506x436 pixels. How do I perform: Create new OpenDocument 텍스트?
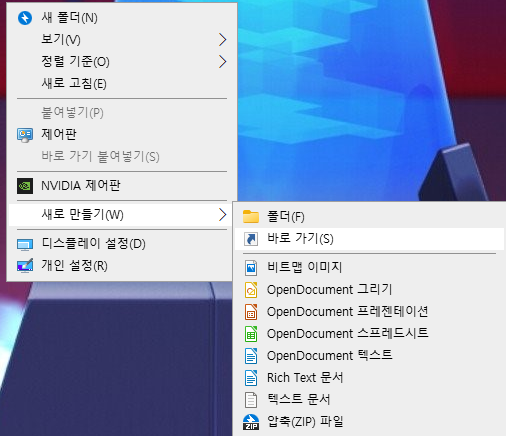(x=369, y=356)
